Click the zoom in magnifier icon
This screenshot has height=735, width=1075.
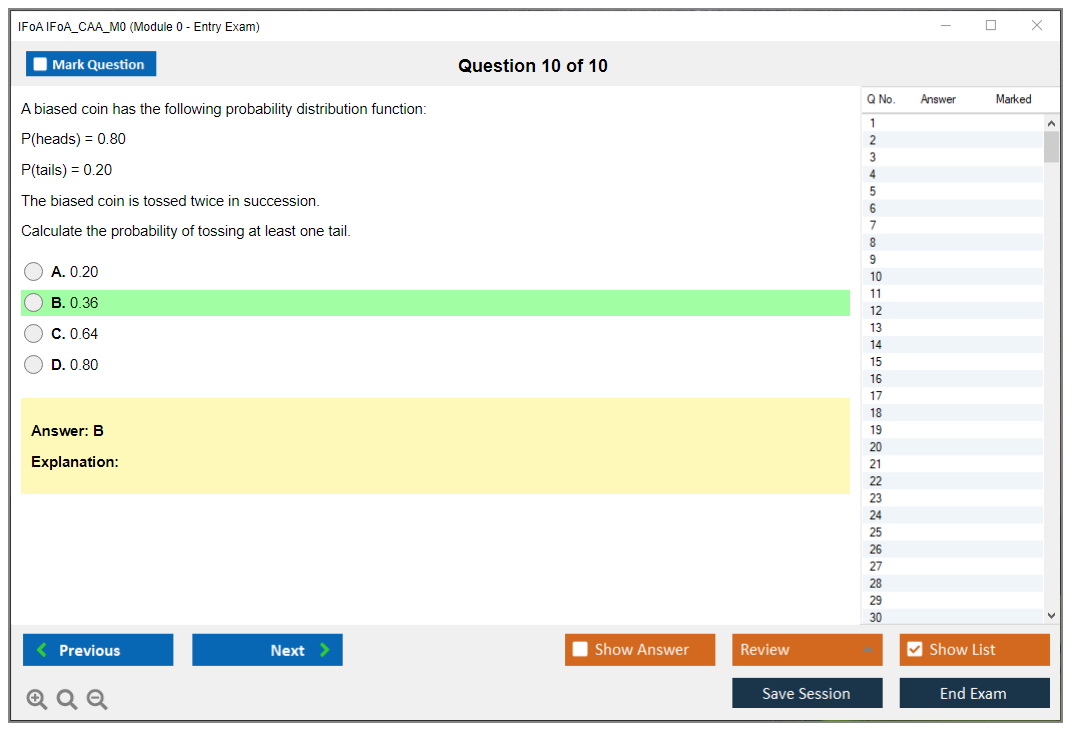point(37,700)
